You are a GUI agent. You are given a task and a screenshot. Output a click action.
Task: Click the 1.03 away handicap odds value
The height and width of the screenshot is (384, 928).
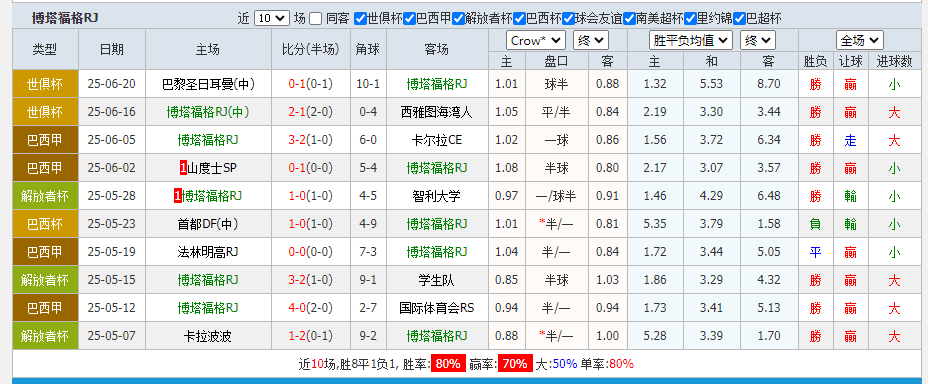point(607,280)
